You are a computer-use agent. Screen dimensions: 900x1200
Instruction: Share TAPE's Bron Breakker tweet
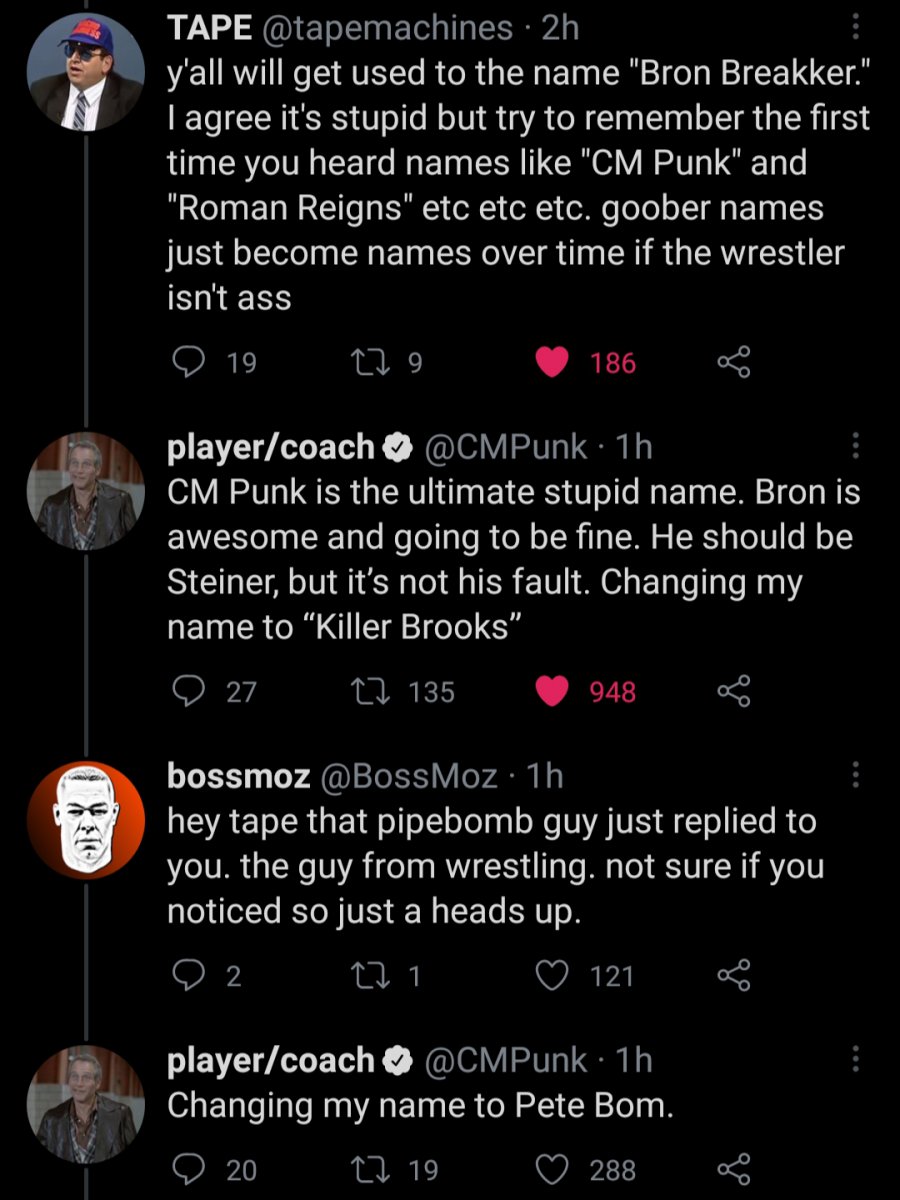[x=734, y=364]
